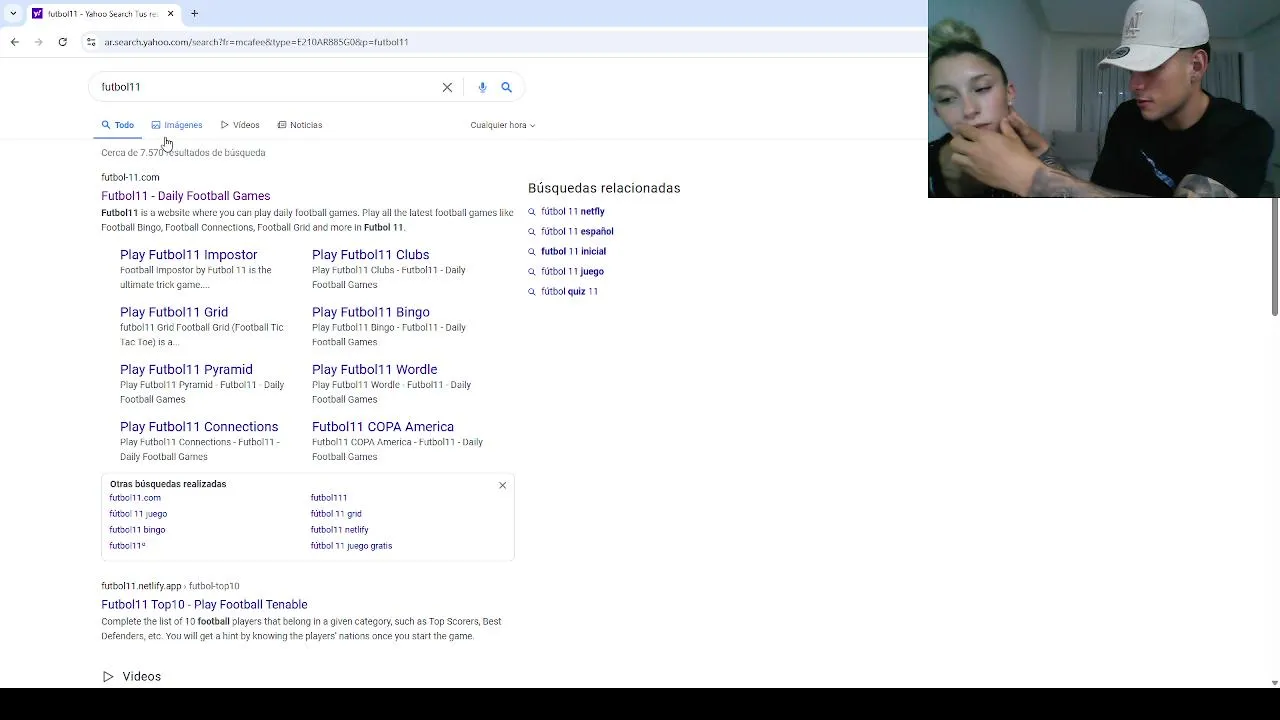Click magnifier icon beside fútbol quiz 11

532,292
